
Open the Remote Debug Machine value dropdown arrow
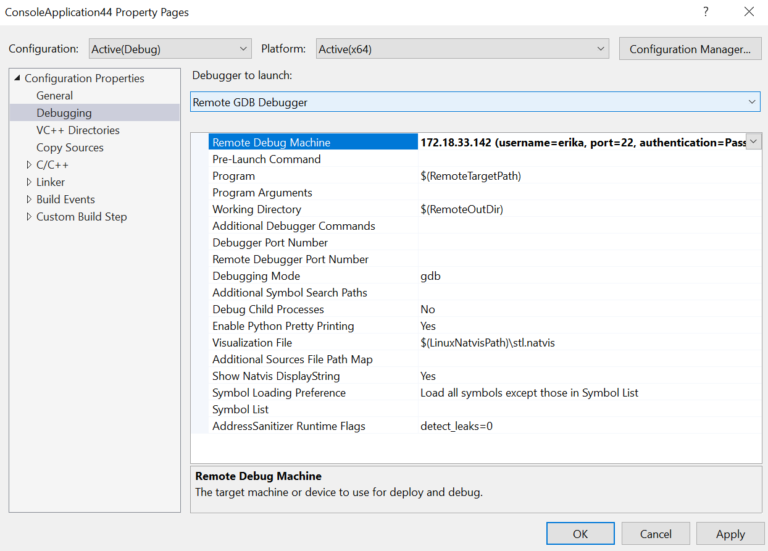point(753,142)
